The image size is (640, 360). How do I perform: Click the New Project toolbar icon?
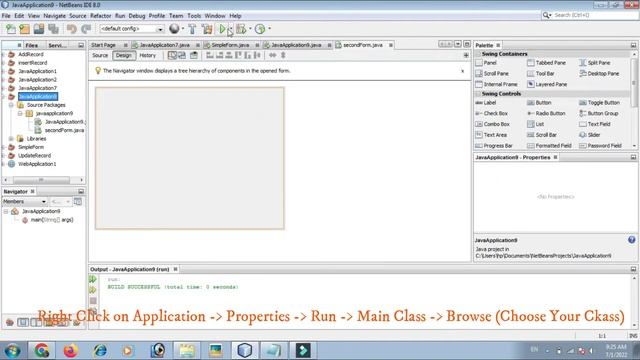[25, 29]
